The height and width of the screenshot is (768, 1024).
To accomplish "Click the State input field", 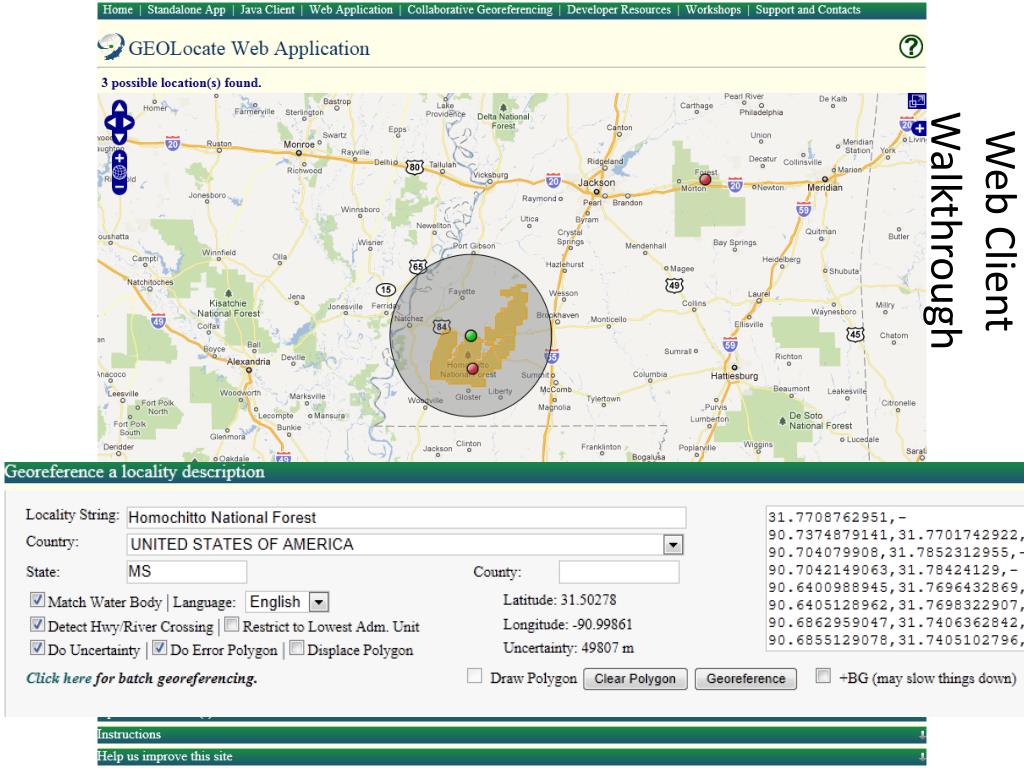I will click(x=187, y=571).
